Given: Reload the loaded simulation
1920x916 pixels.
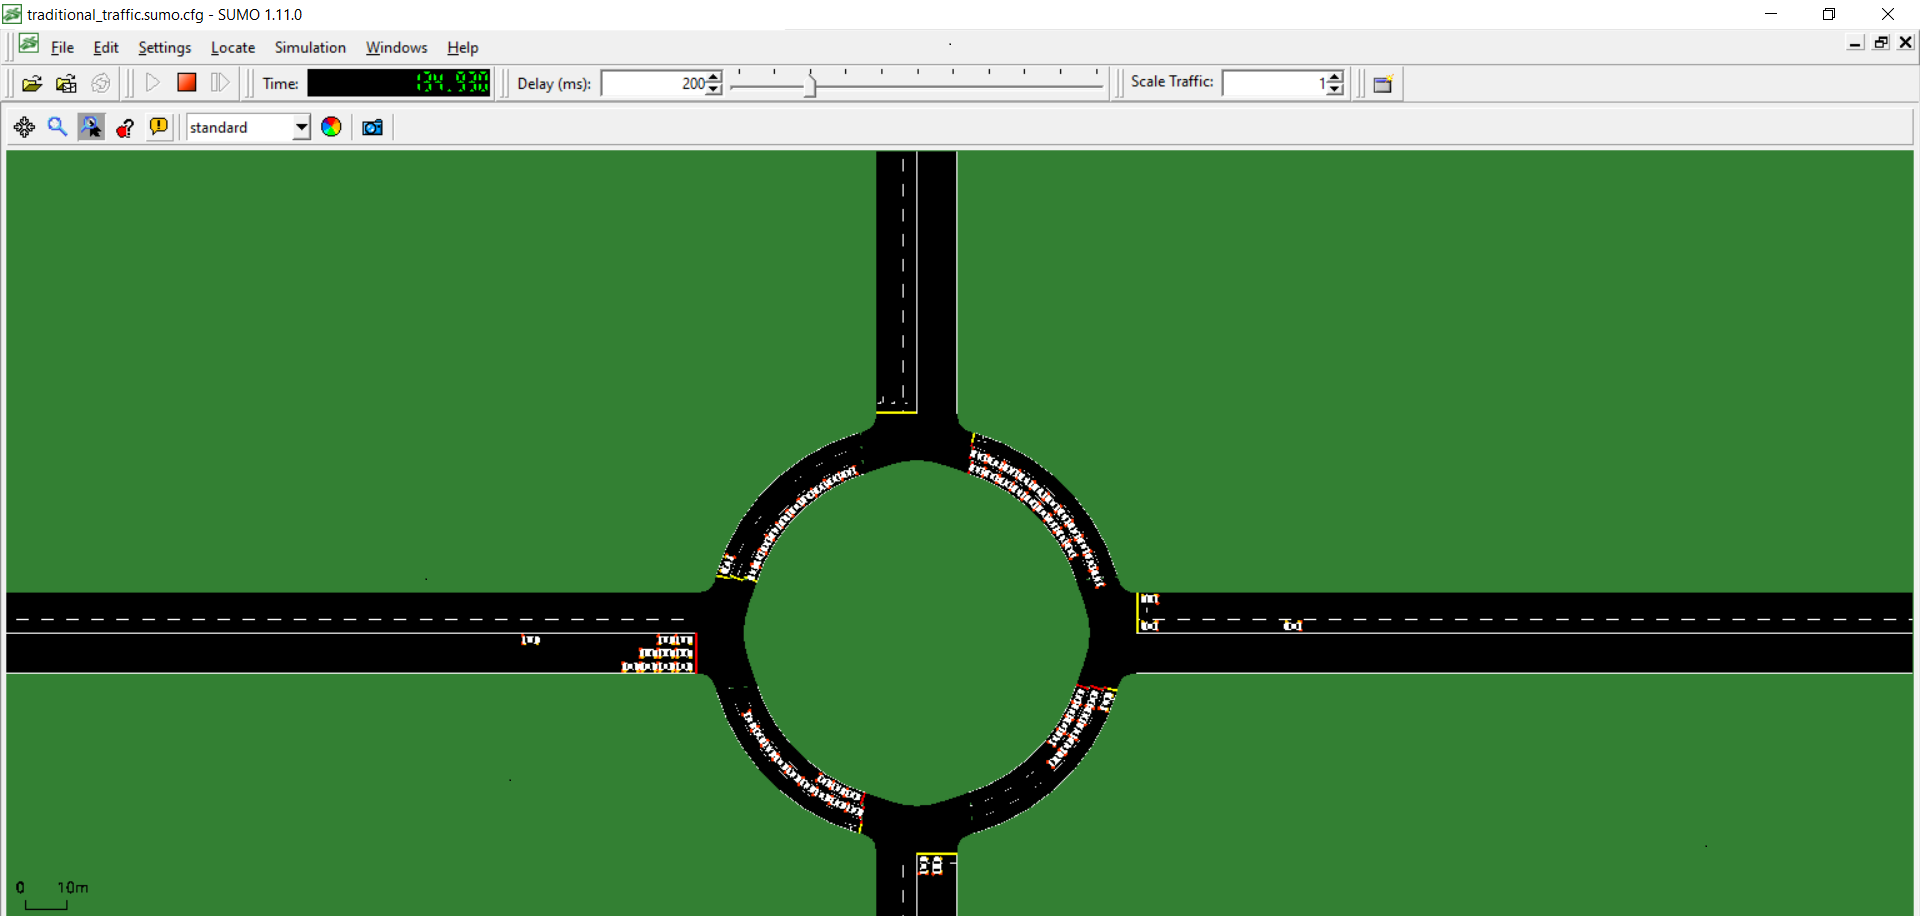Looking at the screenshot, I should point(100,84).
